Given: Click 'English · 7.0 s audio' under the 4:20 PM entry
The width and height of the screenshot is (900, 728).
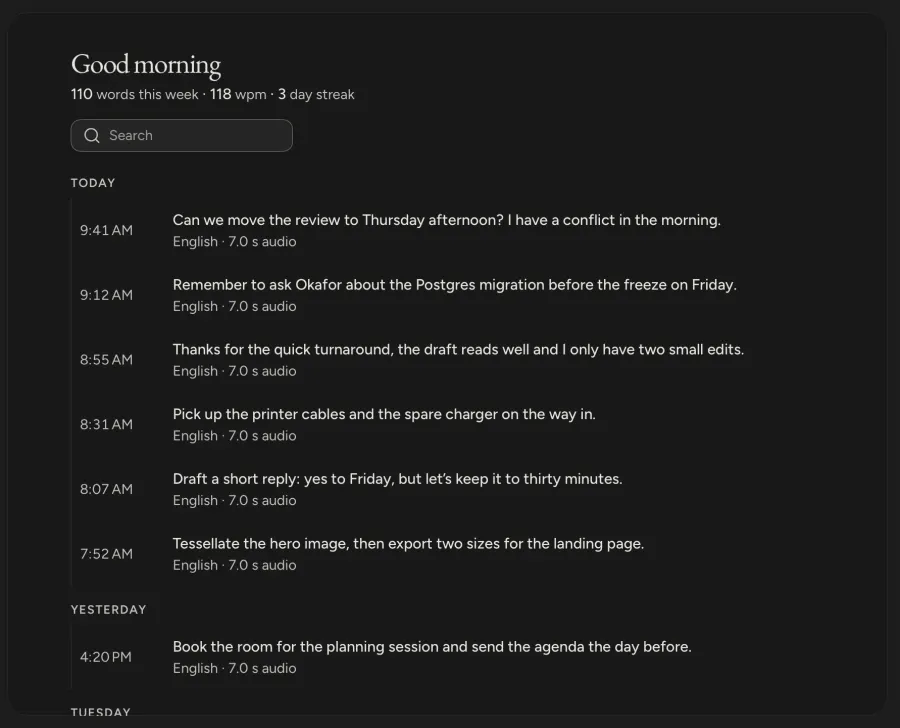Looking at the screenshot, I should 234,669.
